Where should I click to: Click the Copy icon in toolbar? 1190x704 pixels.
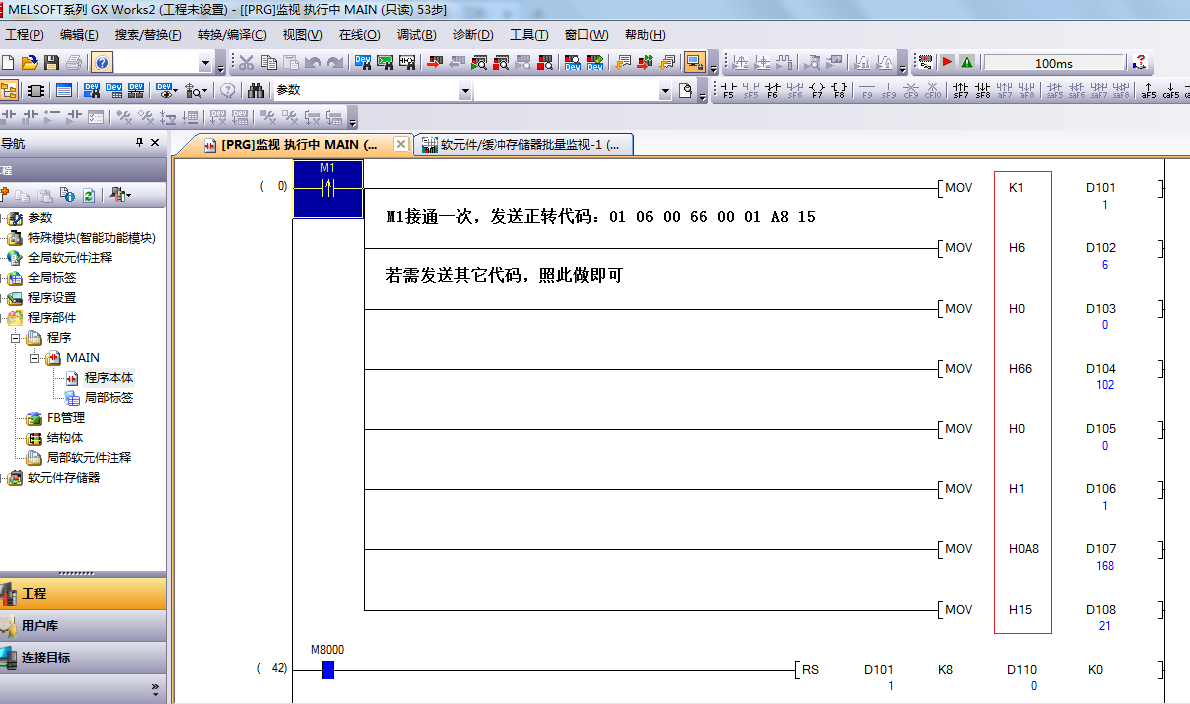coord(268,63)
